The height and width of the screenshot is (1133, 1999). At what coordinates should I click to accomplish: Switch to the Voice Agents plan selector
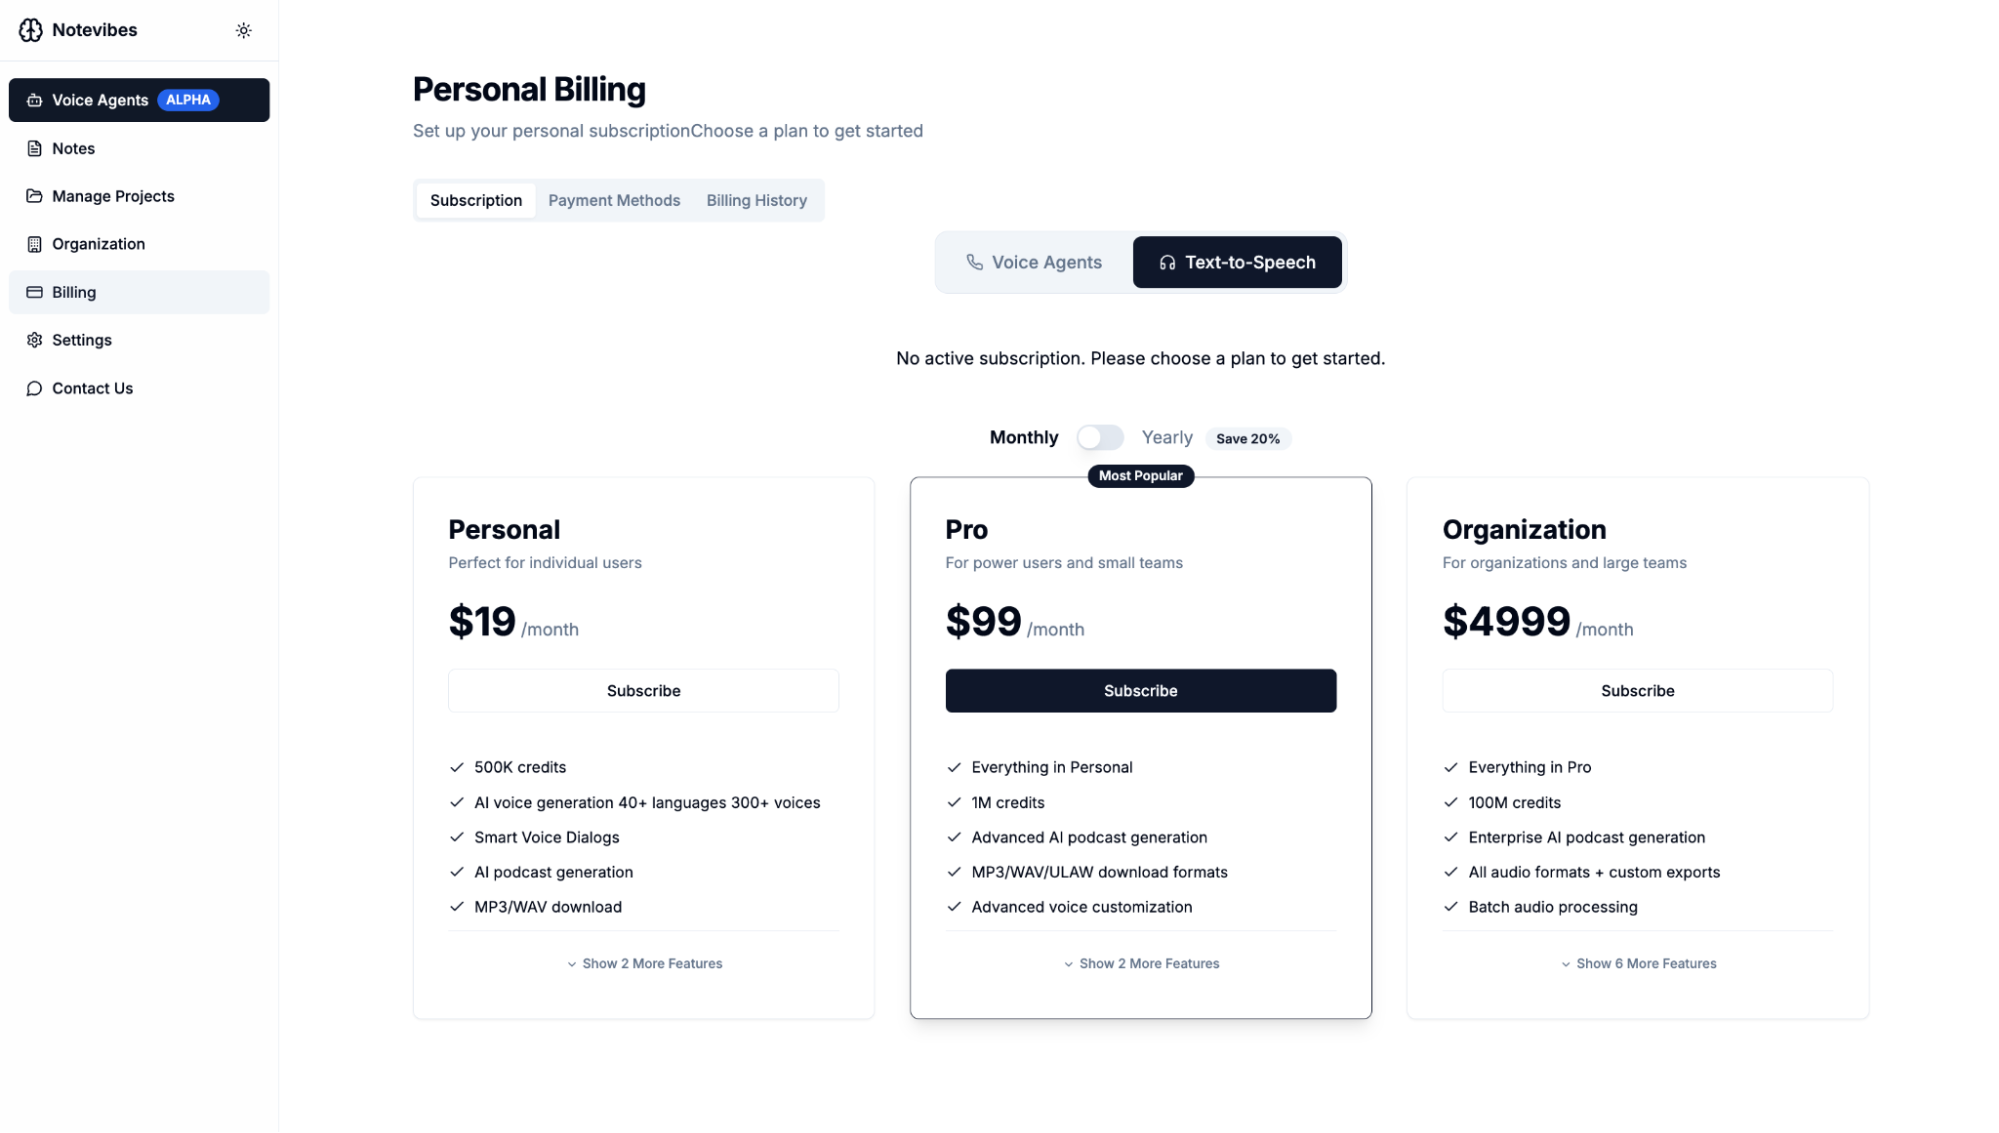coord(1034,262)
